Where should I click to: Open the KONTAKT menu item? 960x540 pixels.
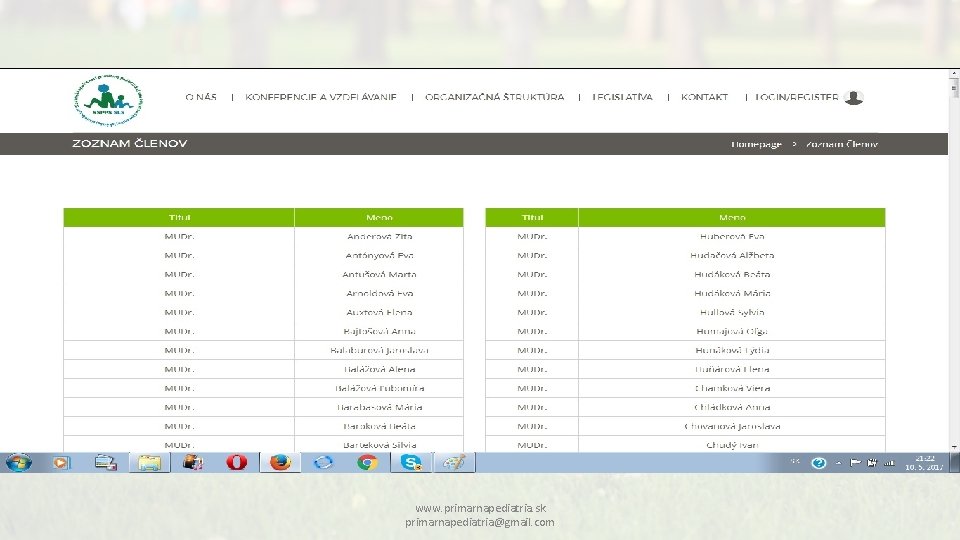[705, 97]
